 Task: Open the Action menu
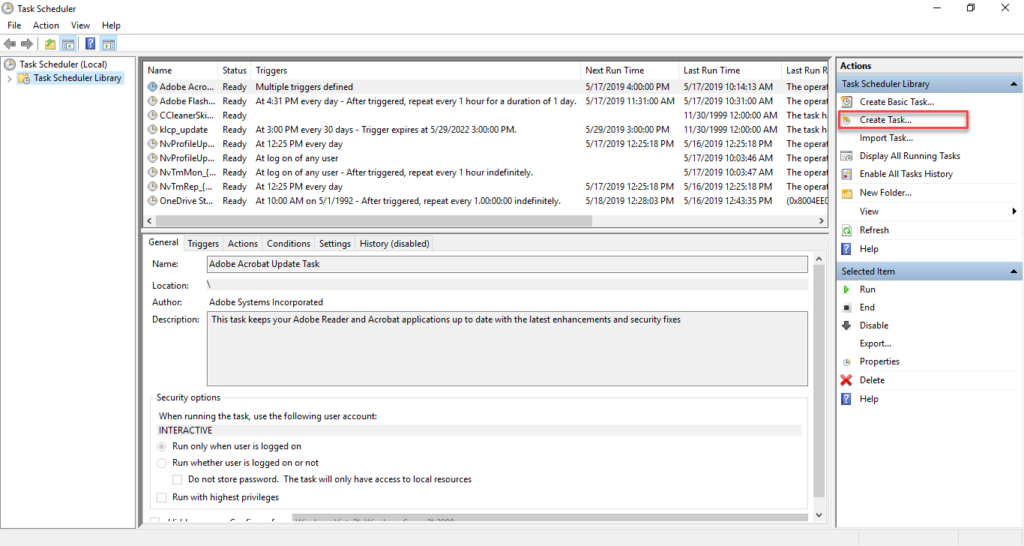(x=45, y=25)
